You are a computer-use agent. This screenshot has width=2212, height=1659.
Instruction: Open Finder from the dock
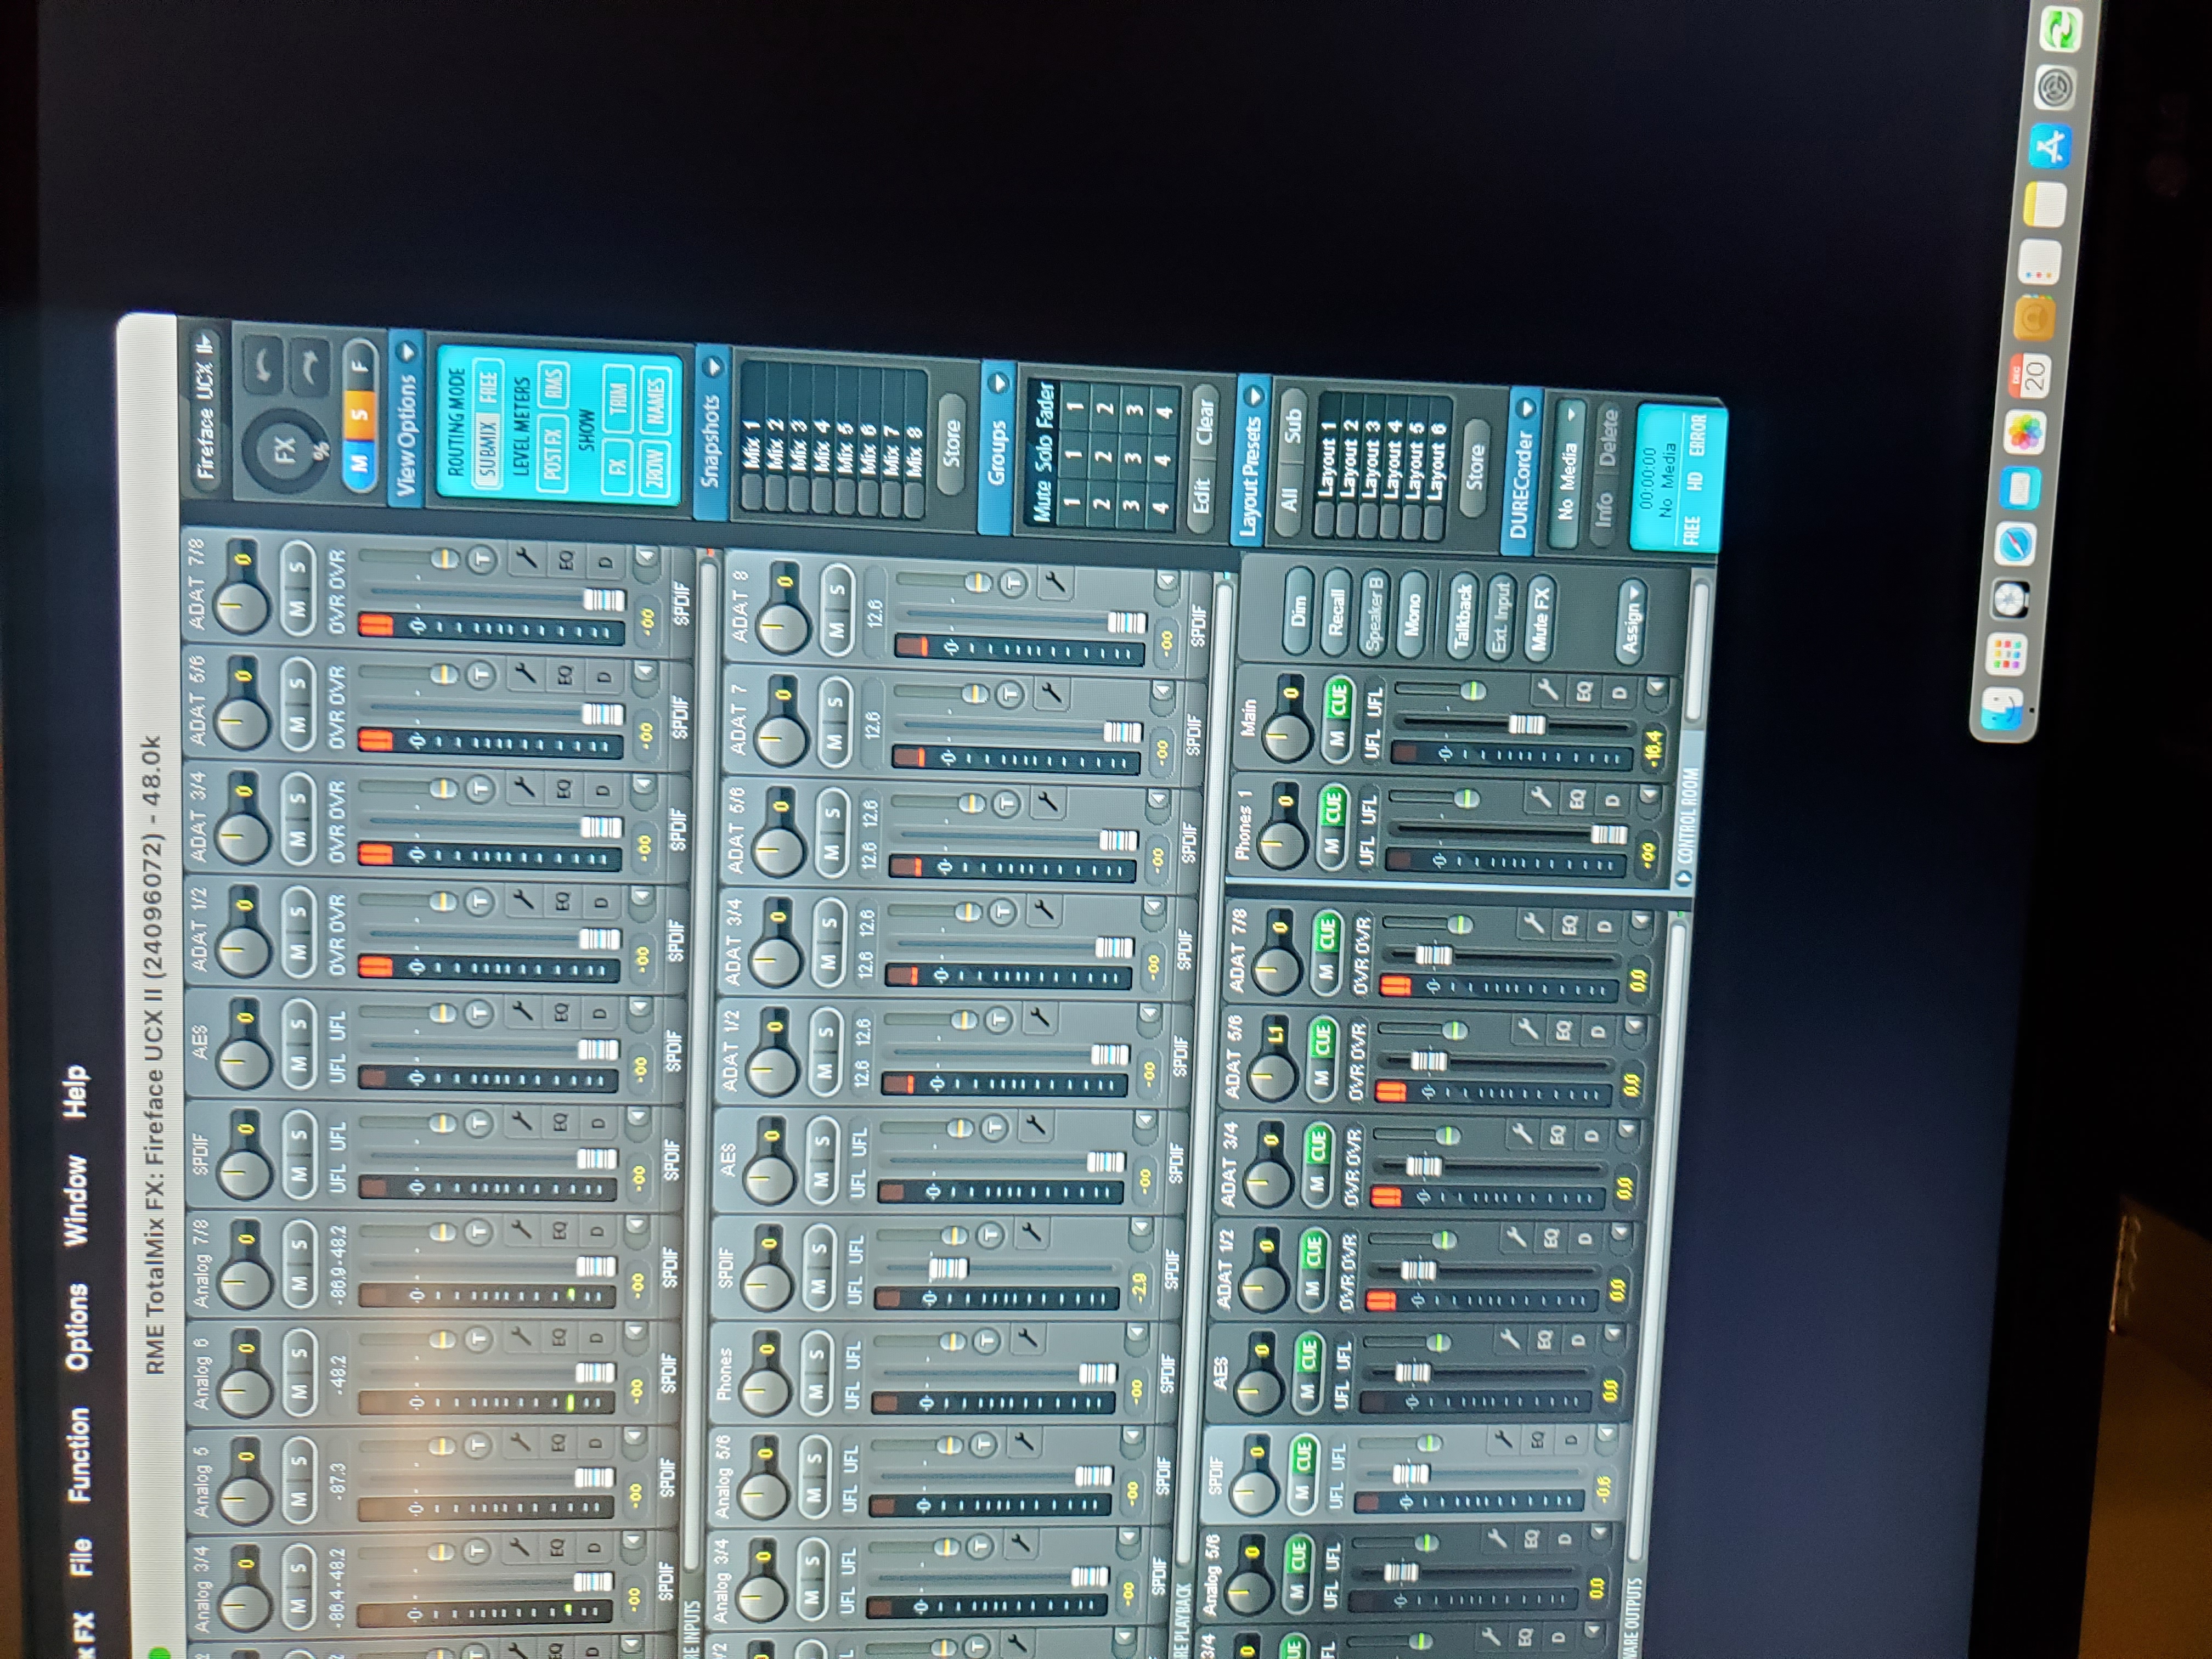[2003, 711]
